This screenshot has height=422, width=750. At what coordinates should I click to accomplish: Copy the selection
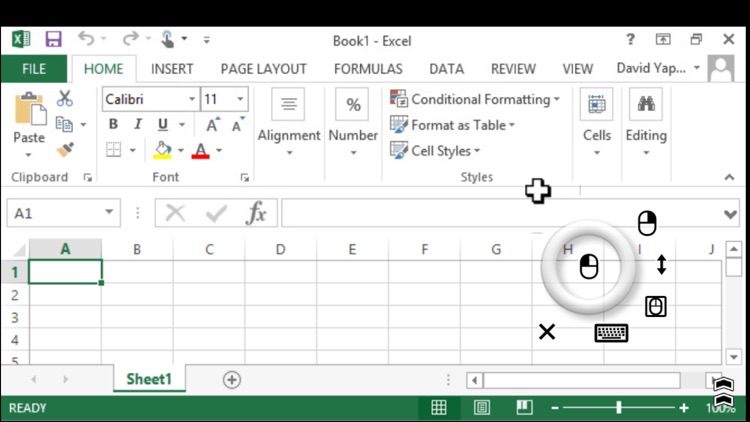click(x=64, y=124)
